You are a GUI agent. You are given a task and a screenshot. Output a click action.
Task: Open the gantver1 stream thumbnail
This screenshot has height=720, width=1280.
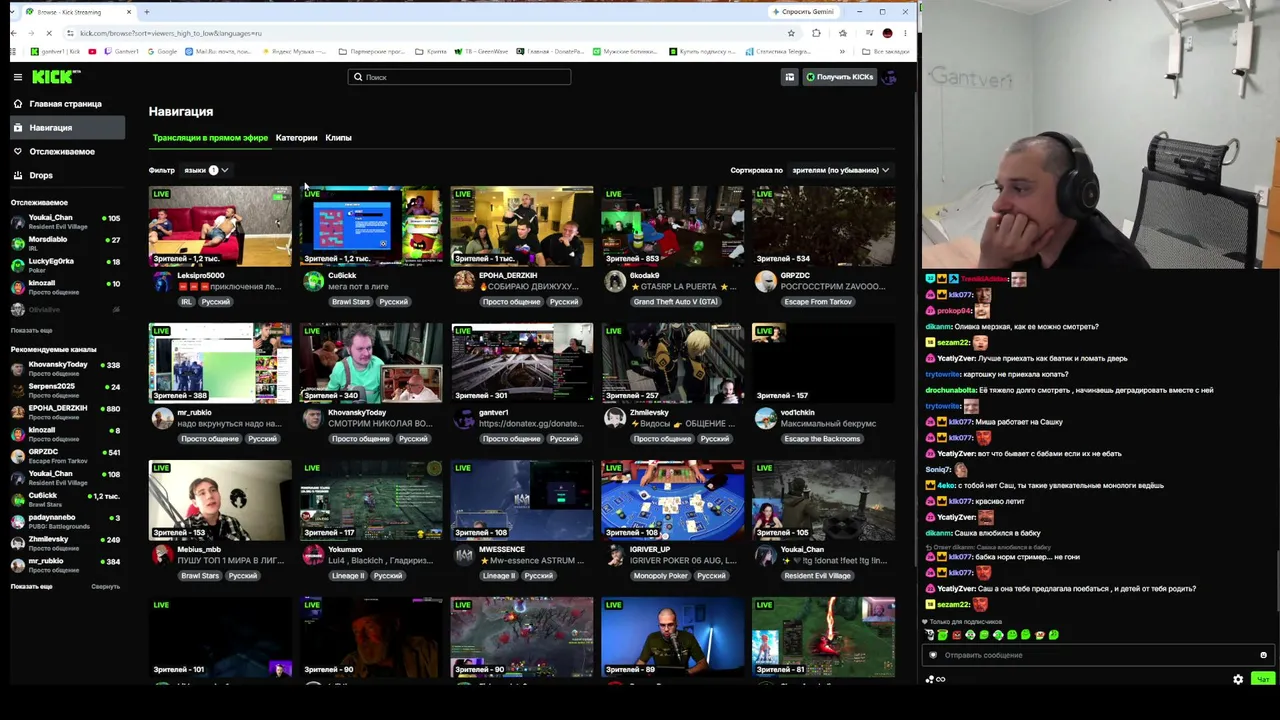(x=522, y=363)
